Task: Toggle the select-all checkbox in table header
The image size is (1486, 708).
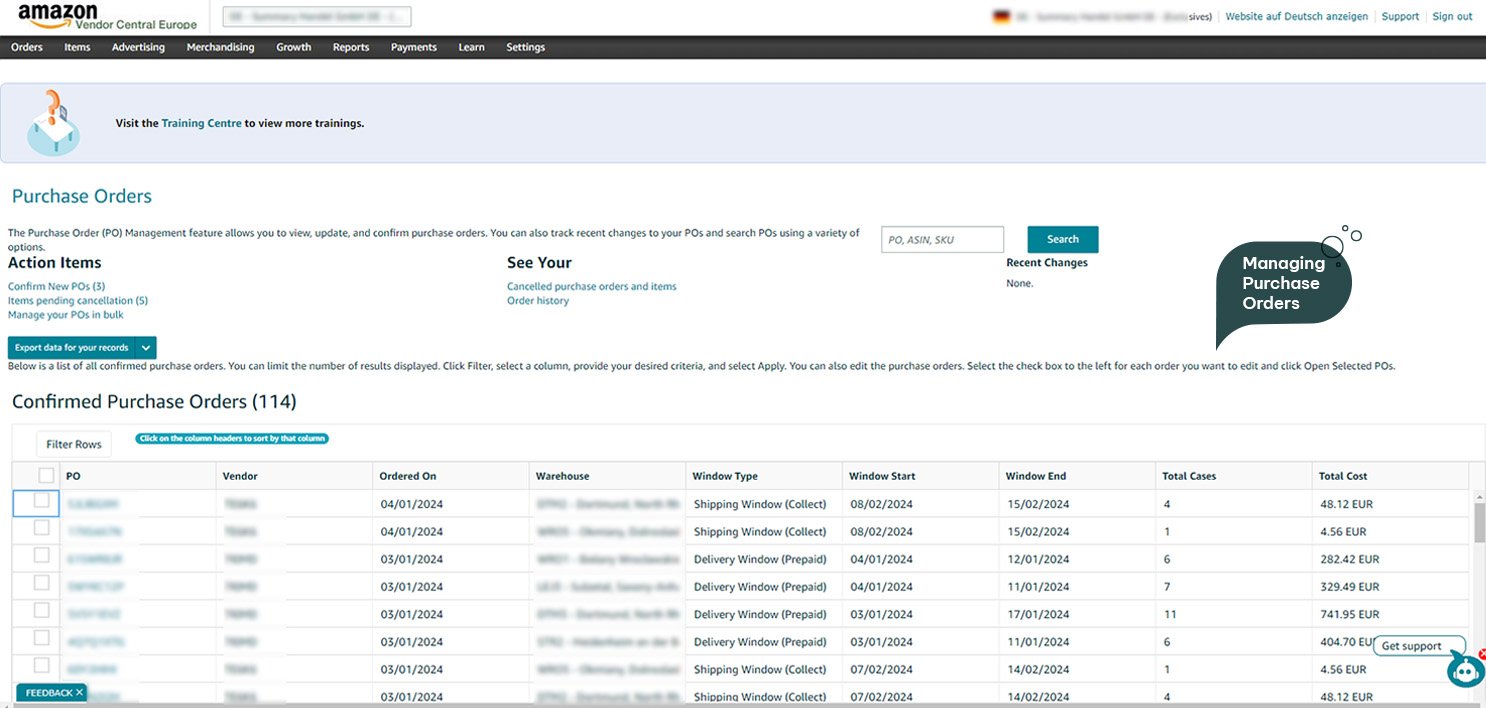Action: pyautogui.click(x=46, y=476)
